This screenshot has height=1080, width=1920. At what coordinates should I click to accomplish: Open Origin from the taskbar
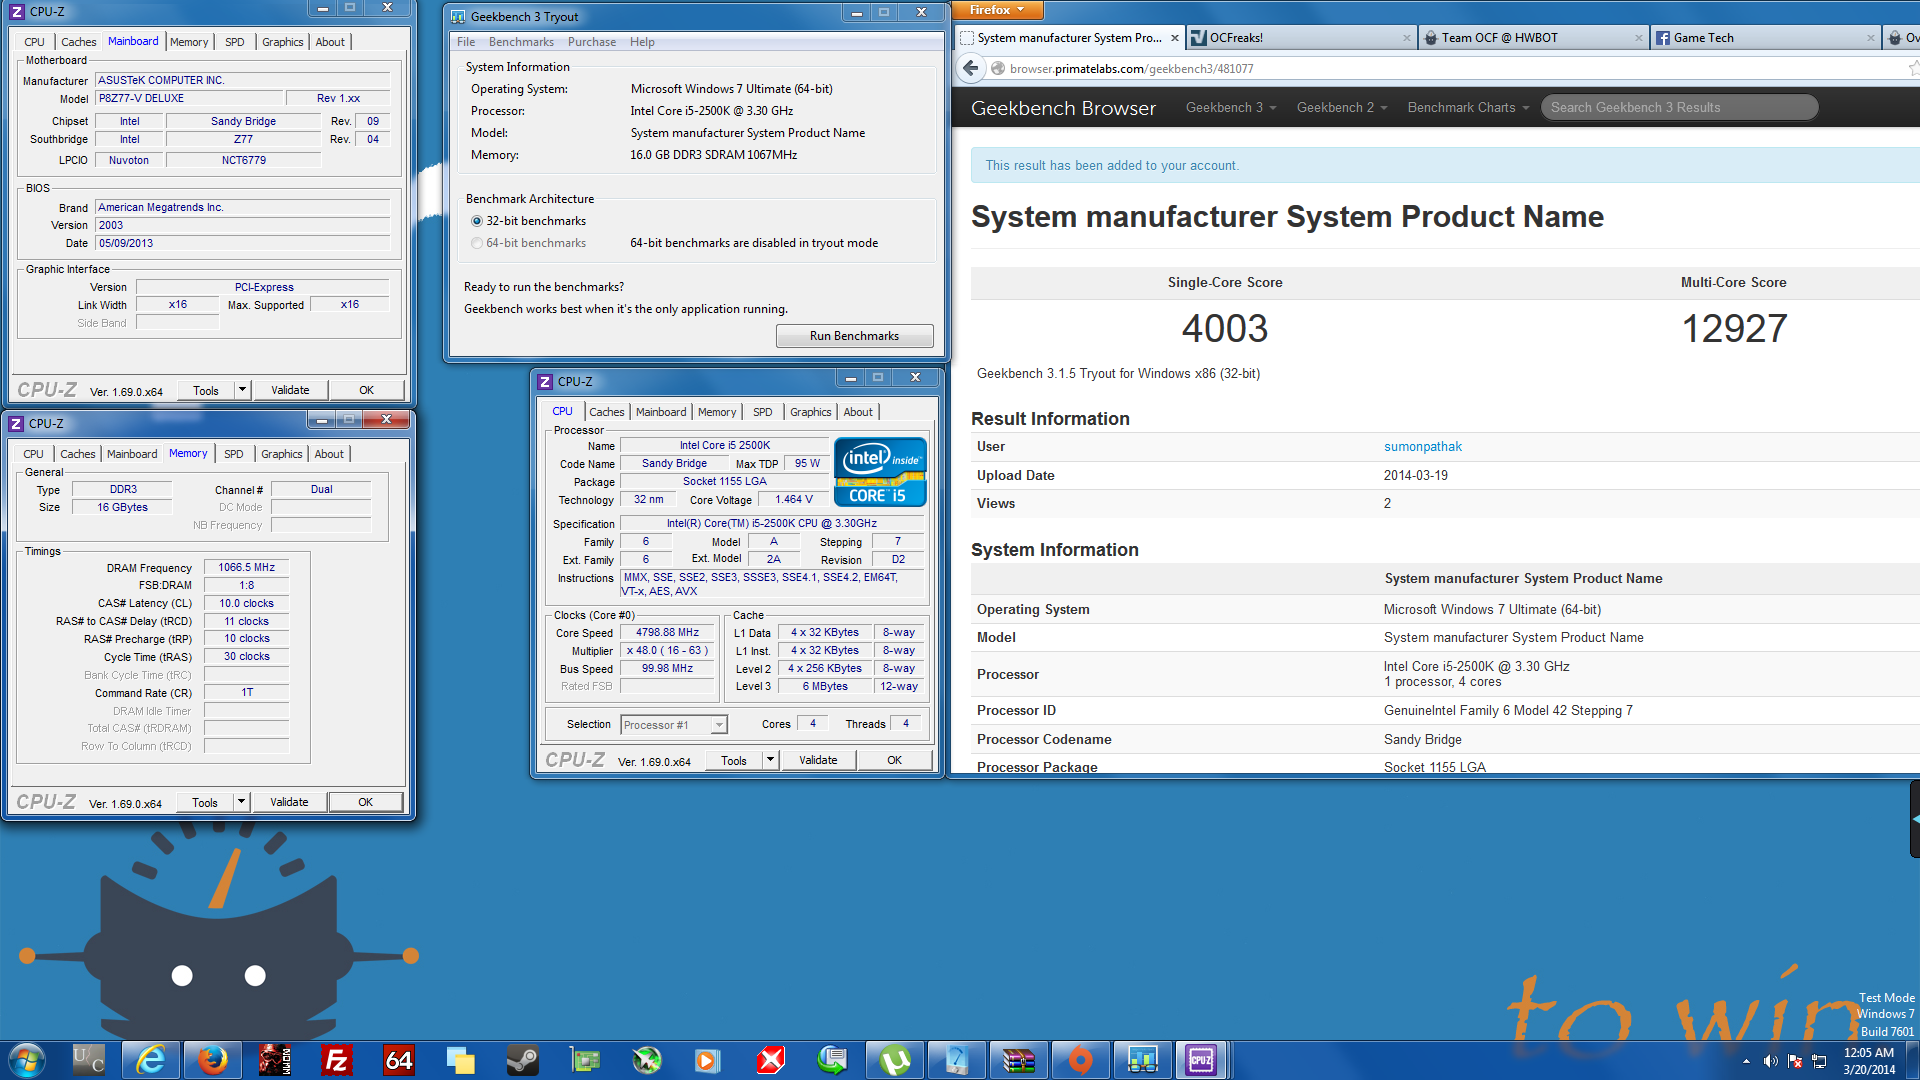click(1081, 1060)
